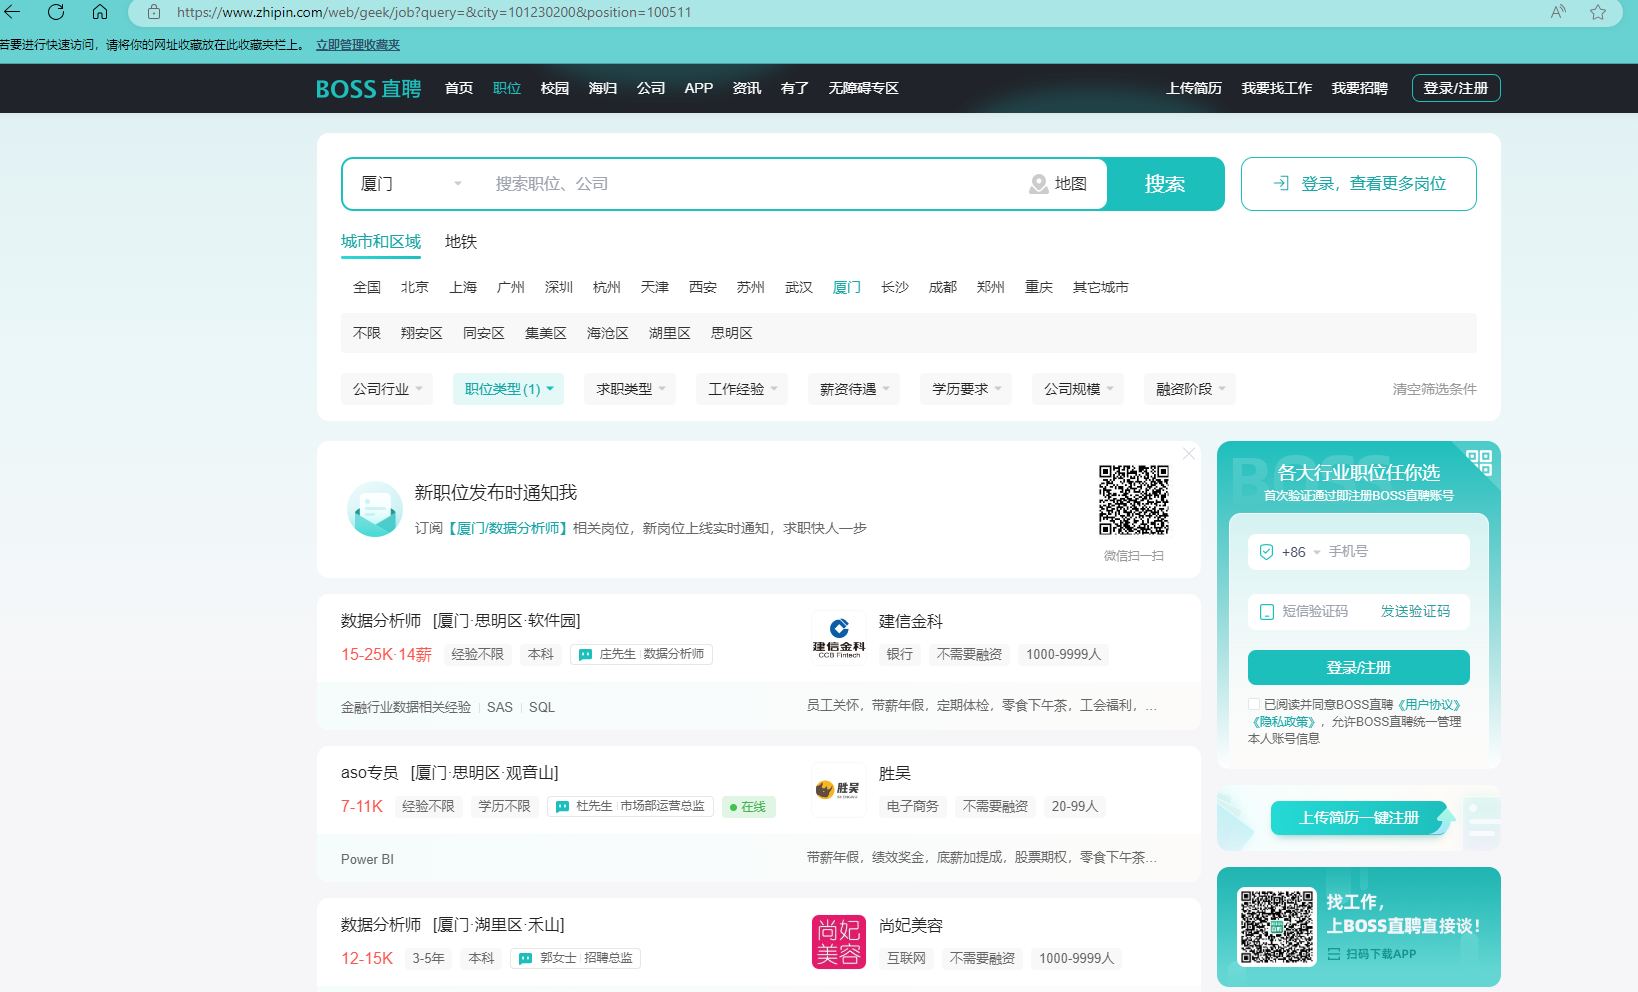Click the browser address bar URL
Viewport: 1638px width, 992px height.
click(434, 12)
